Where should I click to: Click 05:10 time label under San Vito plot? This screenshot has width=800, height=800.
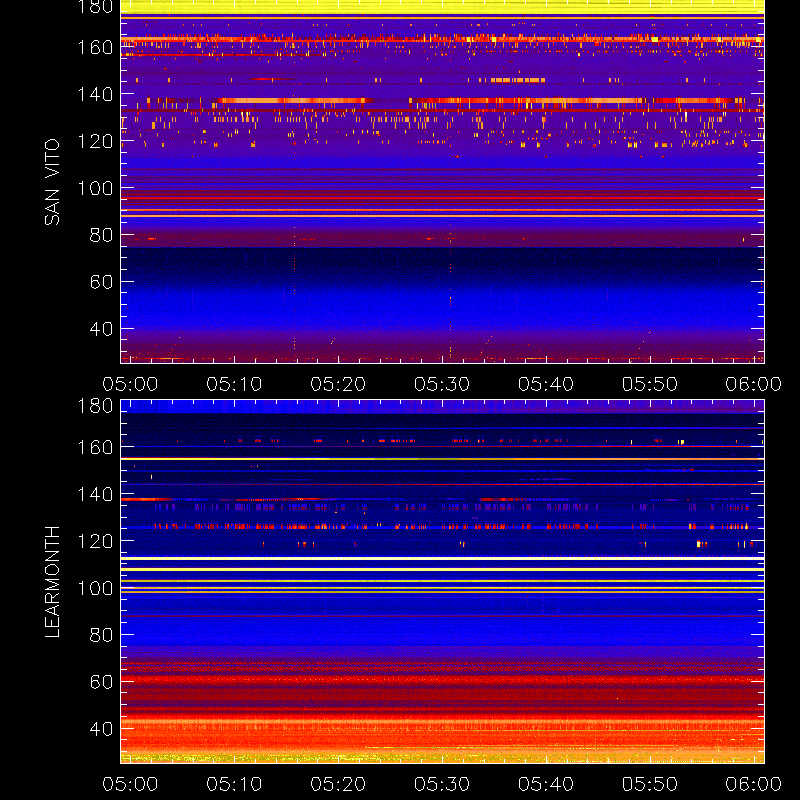click(x=234, y=384)
